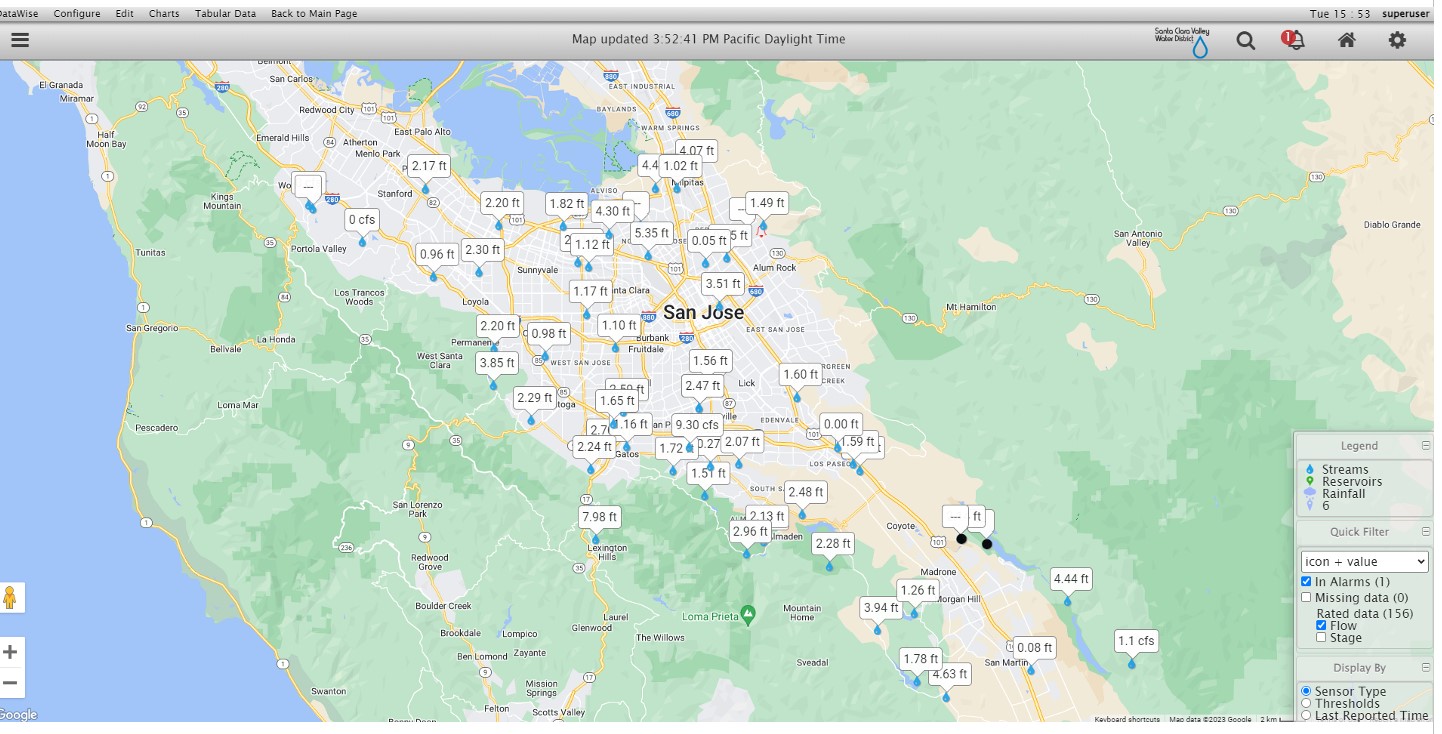Image resolution: width=1442 pixels, height=734 pixels.
Task: Go to the home page icon
Action: point(1347,40)
